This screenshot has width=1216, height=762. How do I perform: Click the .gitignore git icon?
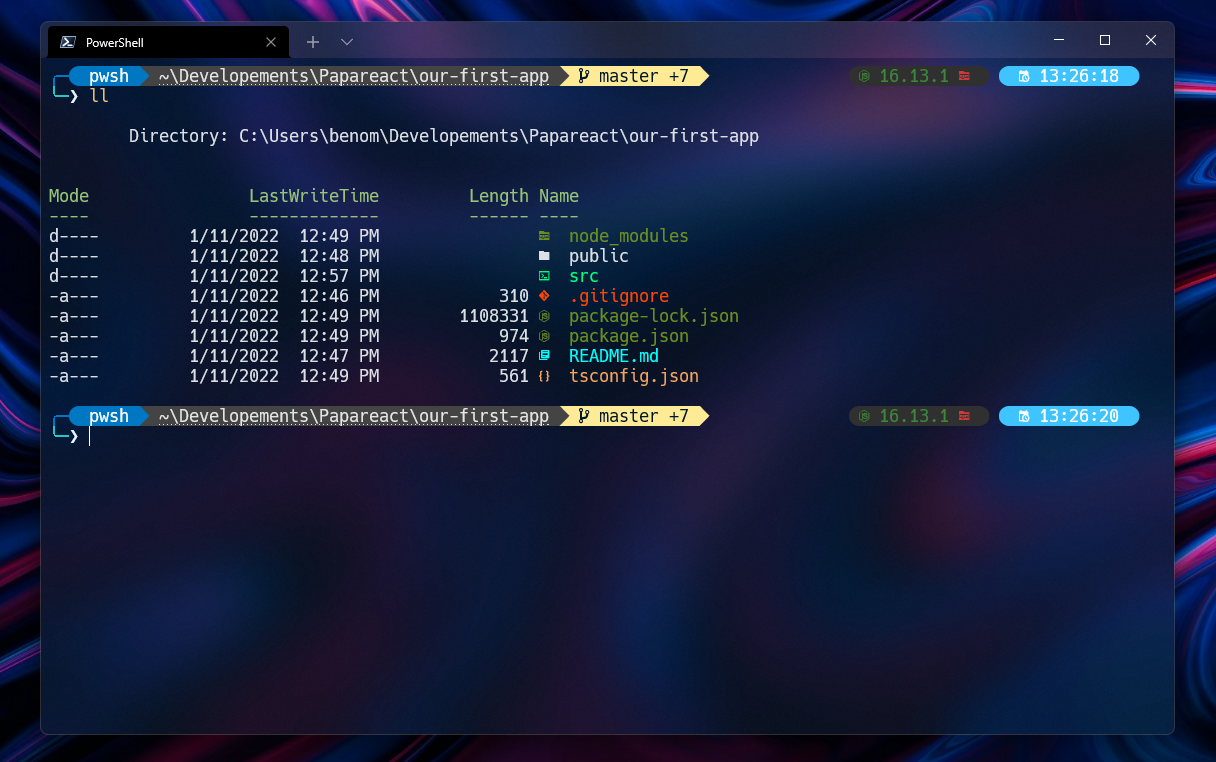click(x=544, y=296)
